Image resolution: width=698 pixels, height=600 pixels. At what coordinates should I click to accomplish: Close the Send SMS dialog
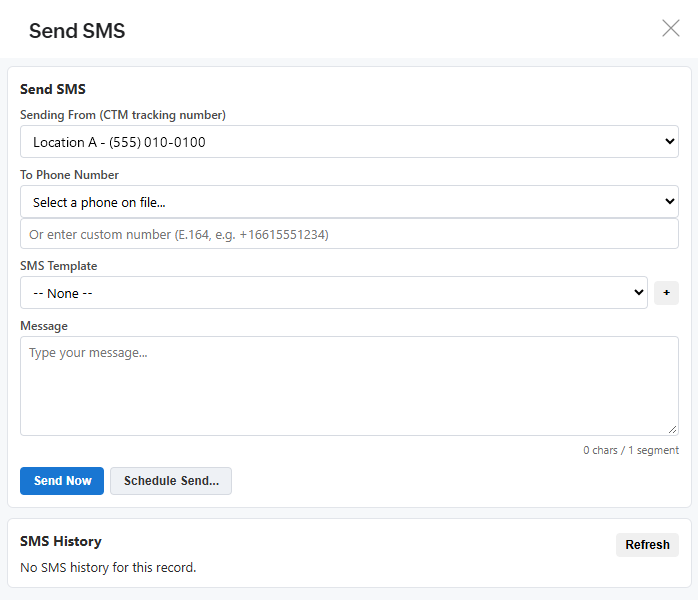(670, 28)
